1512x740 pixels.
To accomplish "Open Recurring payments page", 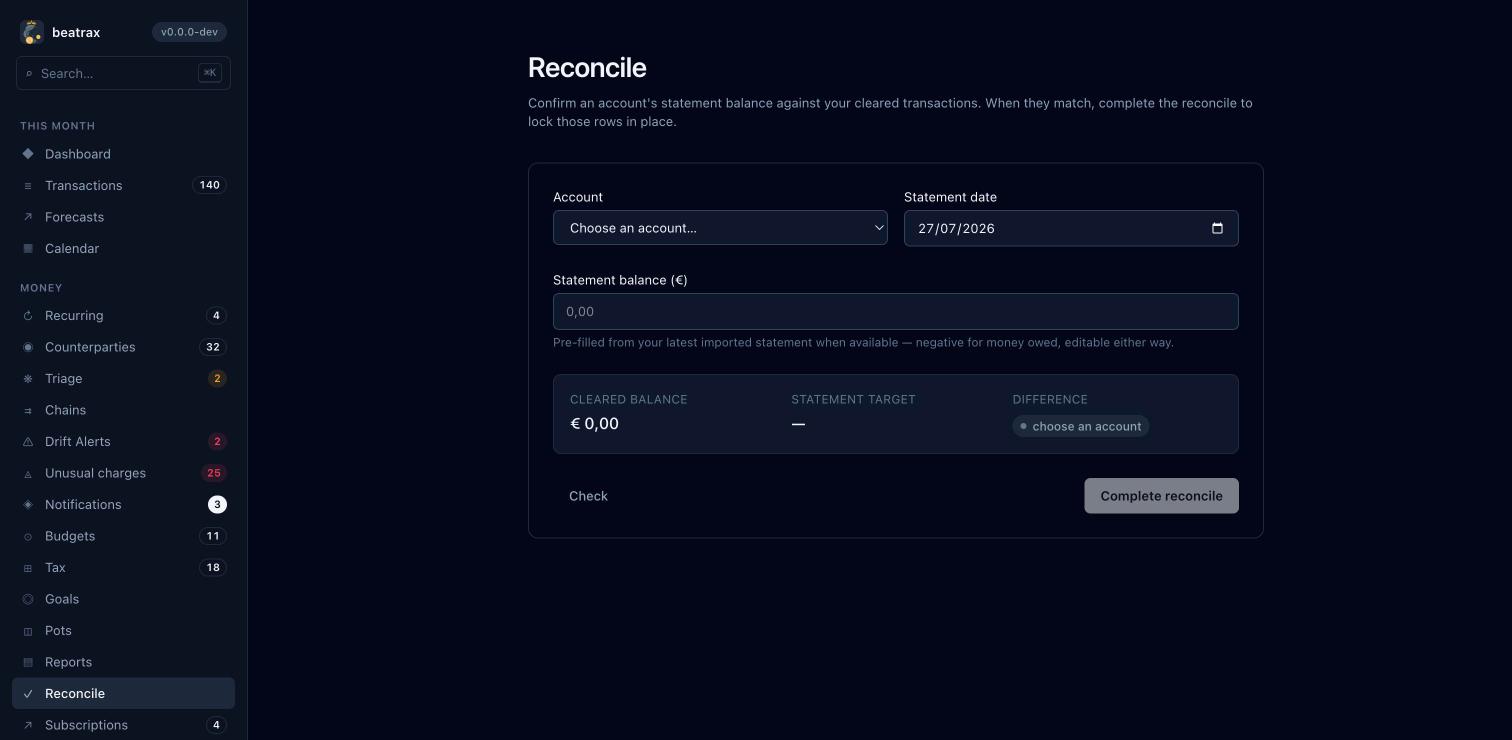I will tap(123, 315).
